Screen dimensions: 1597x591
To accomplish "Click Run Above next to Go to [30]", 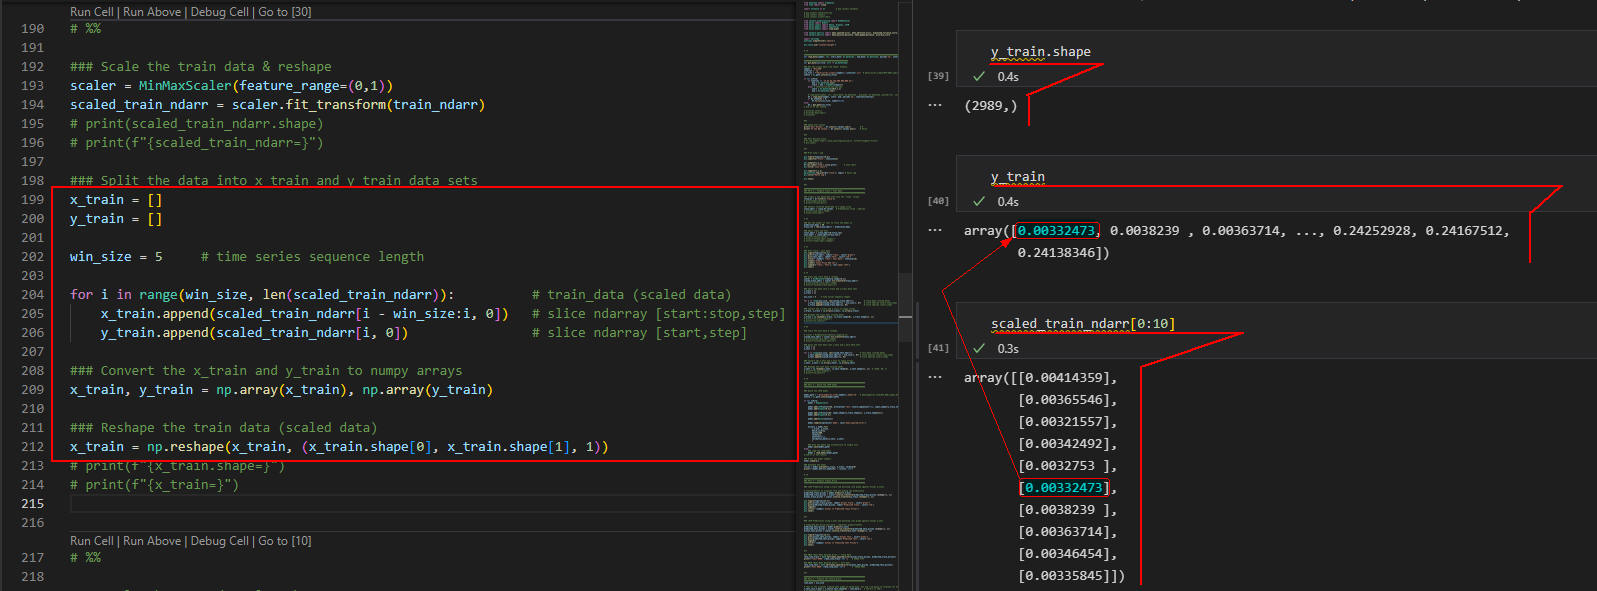I will tap(152, 12).
